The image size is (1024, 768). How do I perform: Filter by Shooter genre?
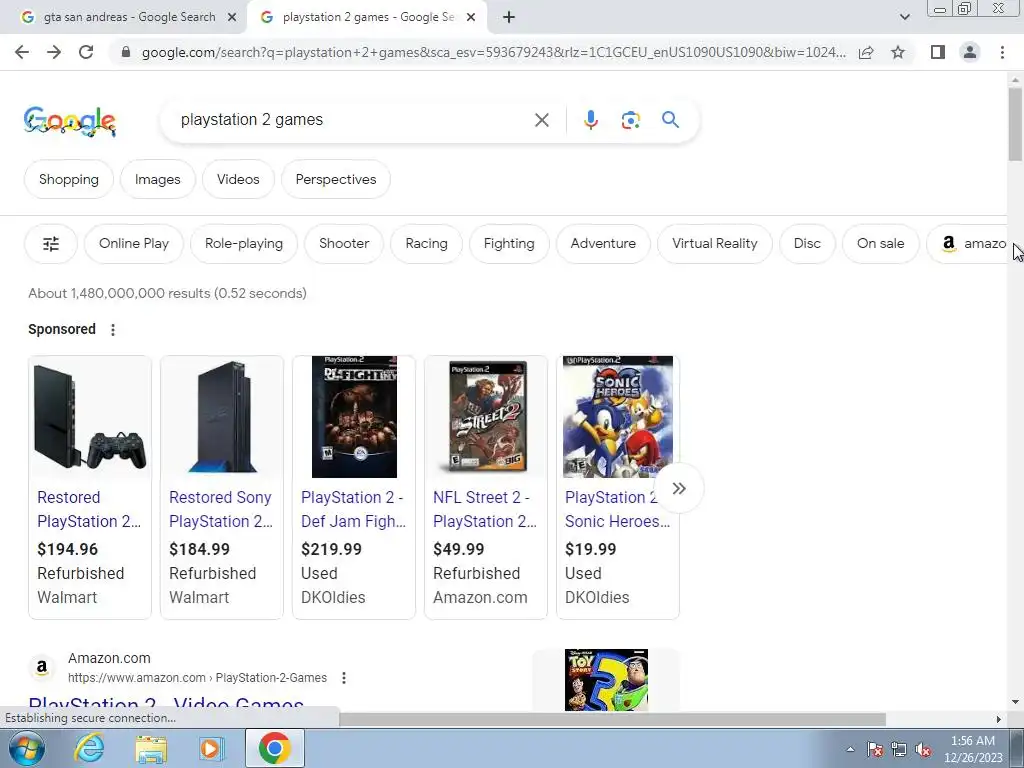(344, 244)
